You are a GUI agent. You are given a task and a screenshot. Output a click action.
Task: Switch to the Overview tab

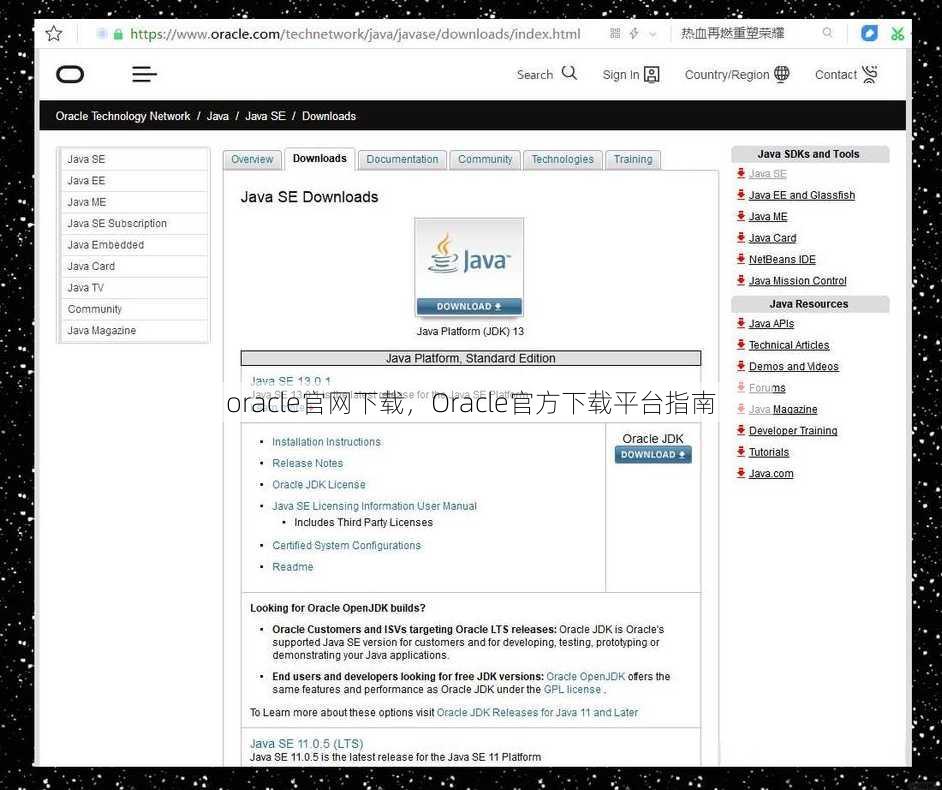[252, 159]
